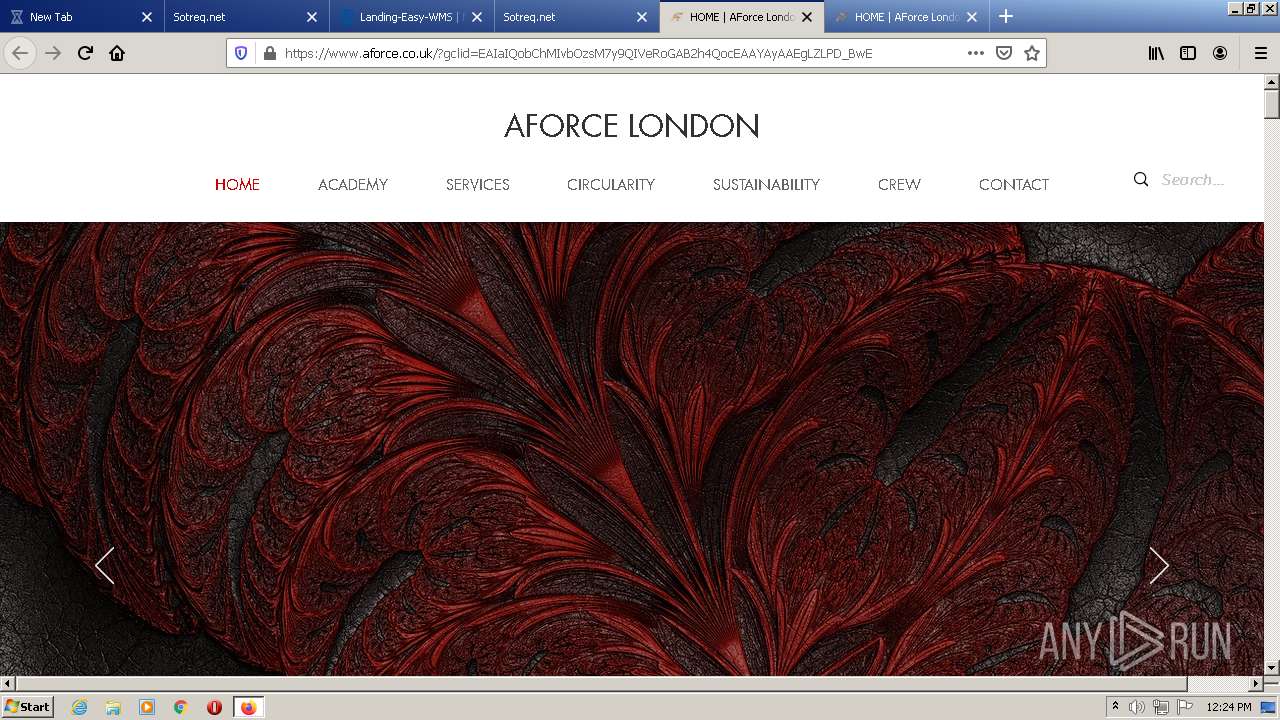Open the CREW page

(x=899, y=184)
